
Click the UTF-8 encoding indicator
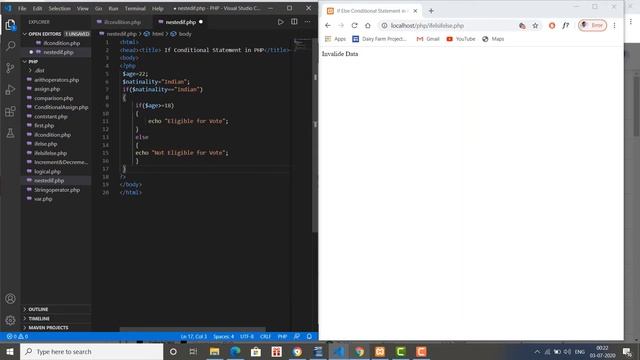tap(247, 336)
